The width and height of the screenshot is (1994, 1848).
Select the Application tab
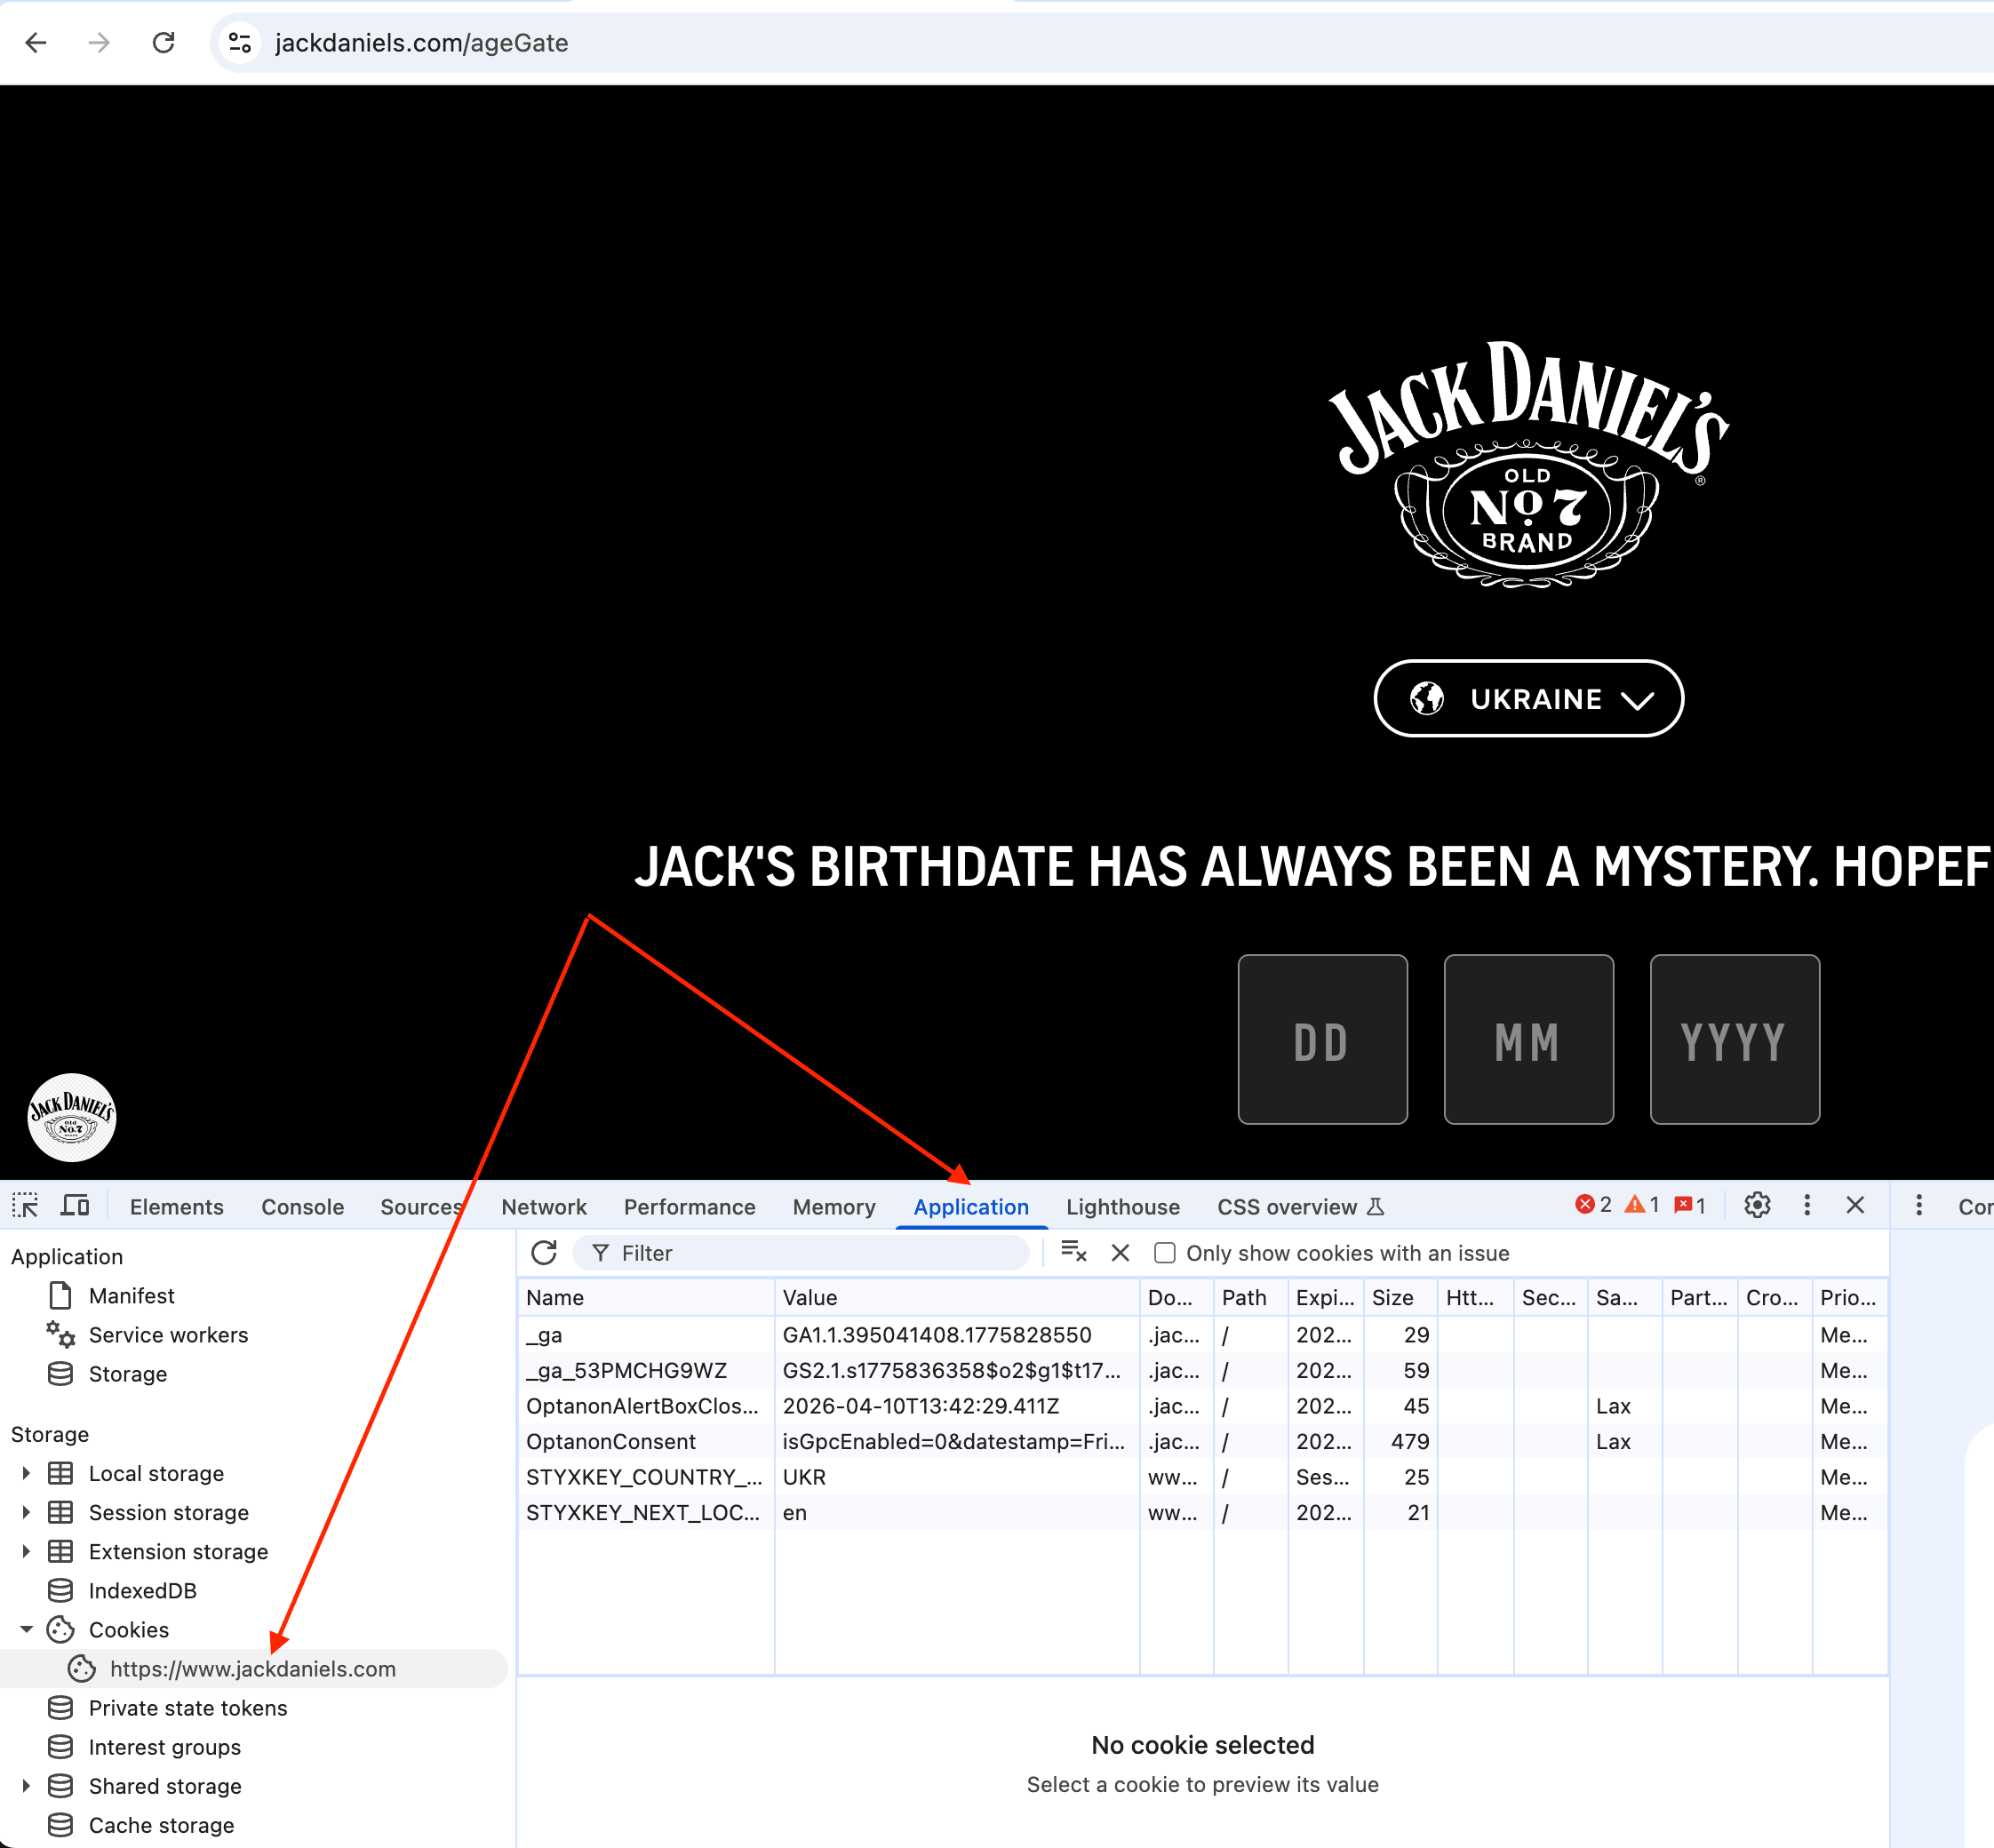(971, 1206)
